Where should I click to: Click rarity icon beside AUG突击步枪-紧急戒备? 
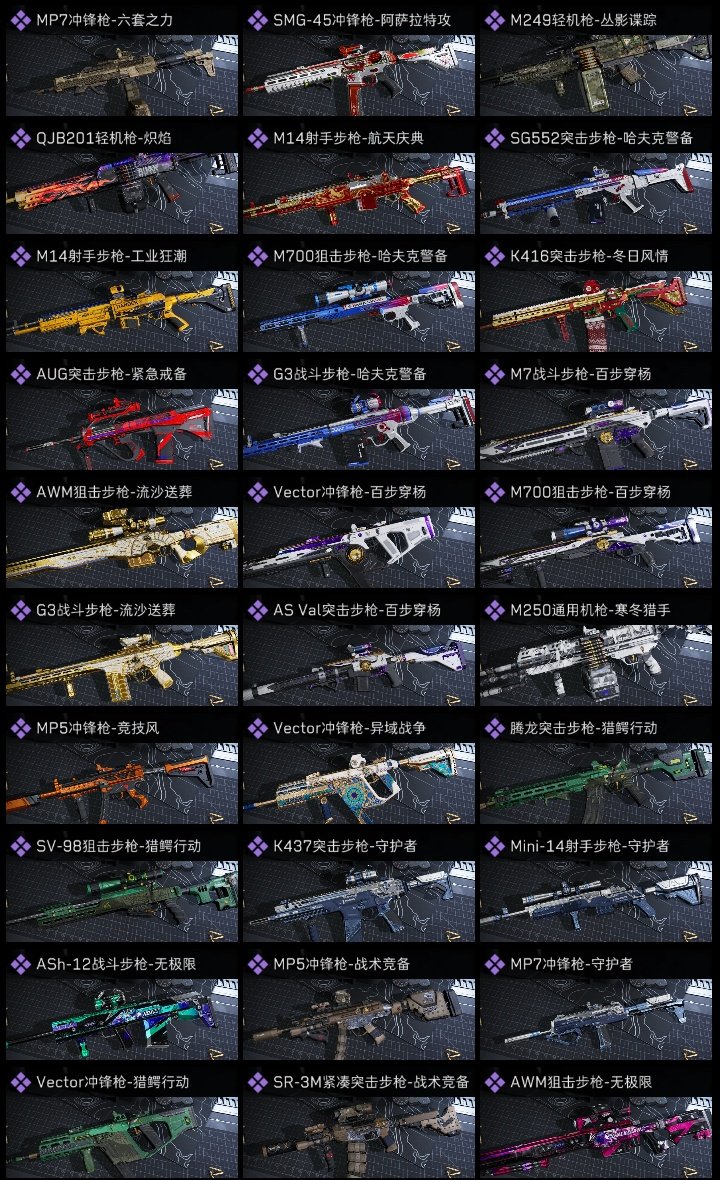[20, 374]
